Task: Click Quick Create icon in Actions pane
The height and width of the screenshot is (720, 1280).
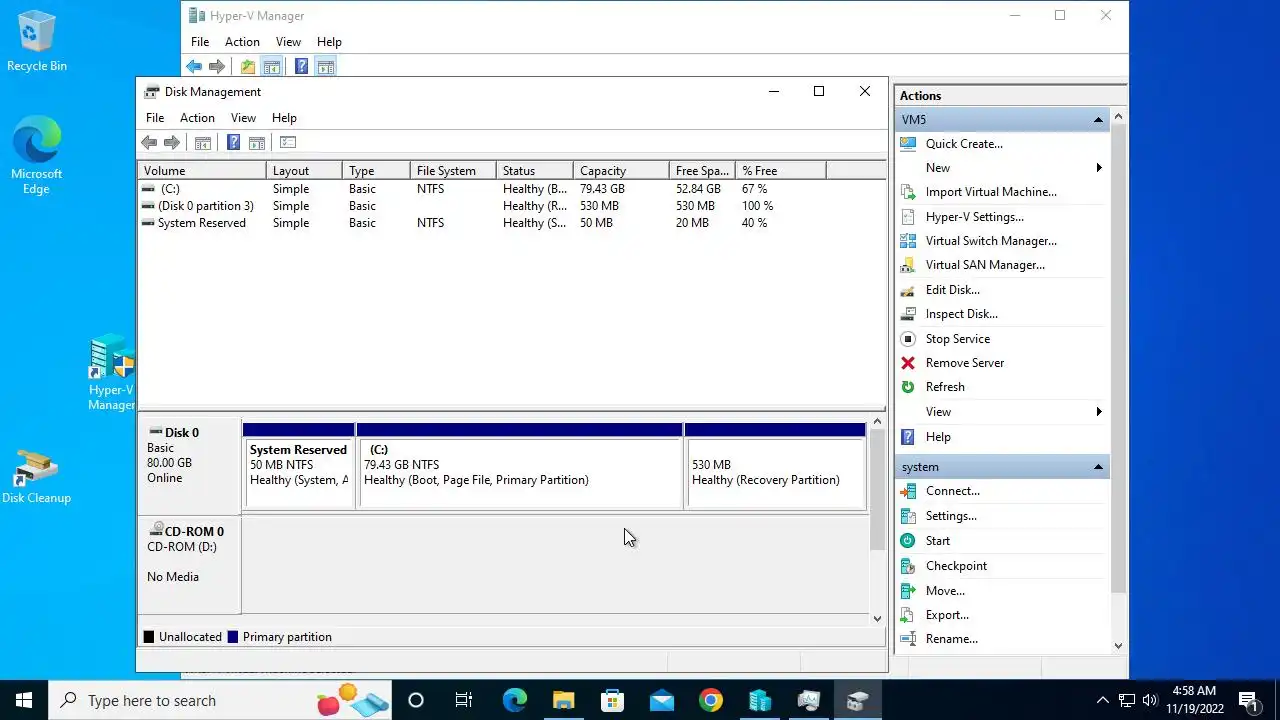Action: [908, 144]
